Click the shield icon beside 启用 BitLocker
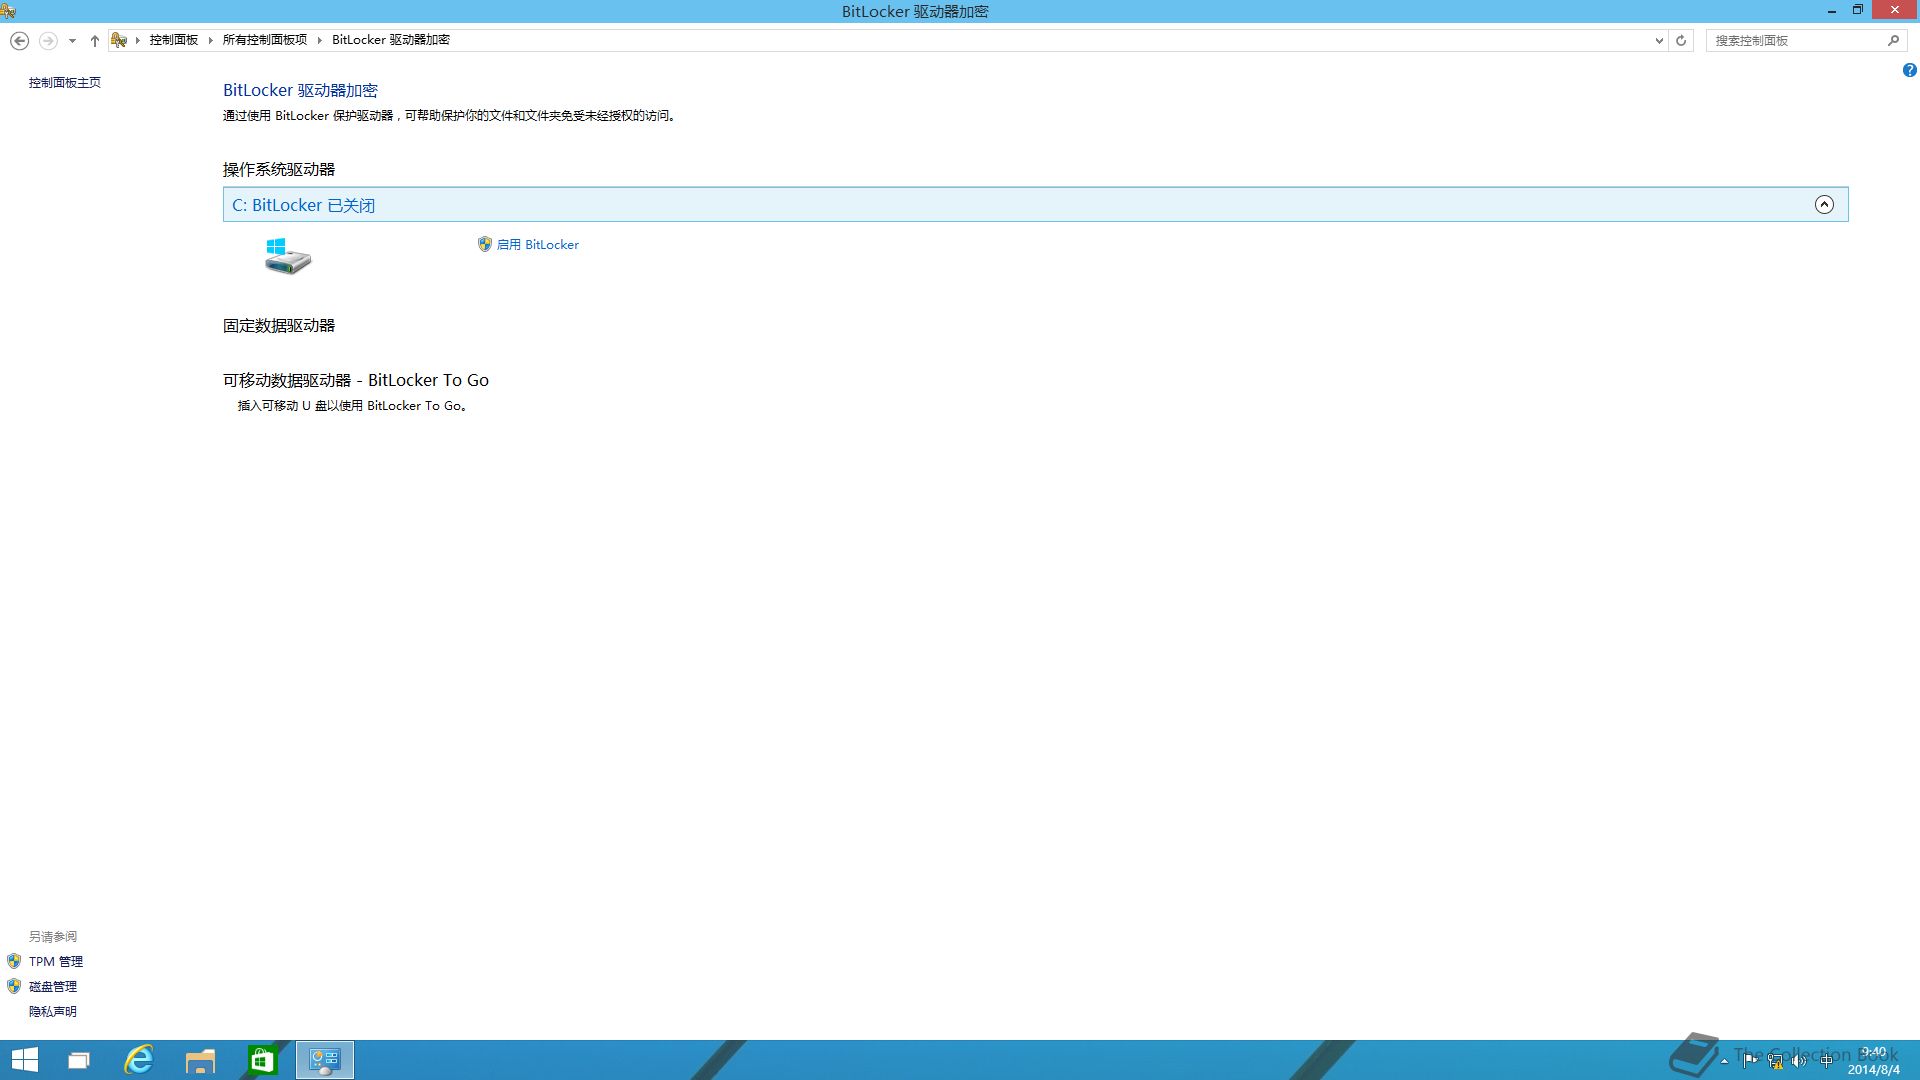This screenshot has width=1920, height=1080. 485,244
